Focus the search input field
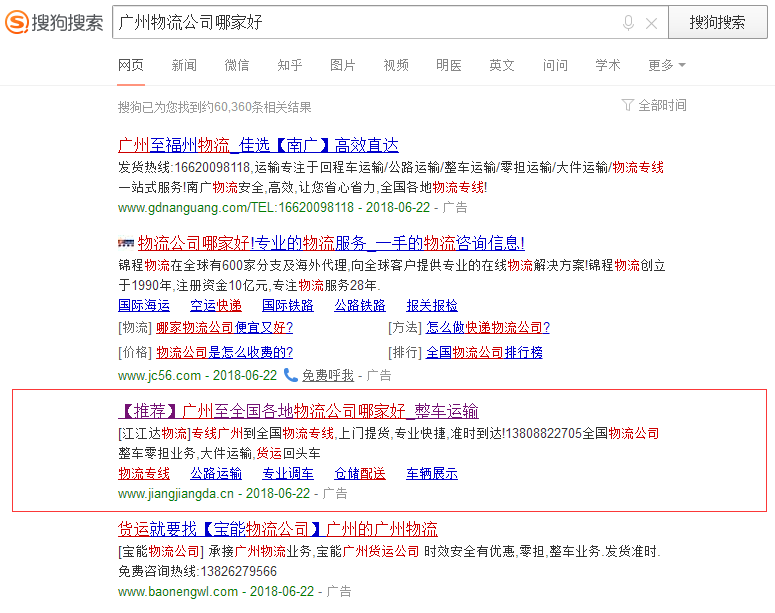 (x=366, y=22)
